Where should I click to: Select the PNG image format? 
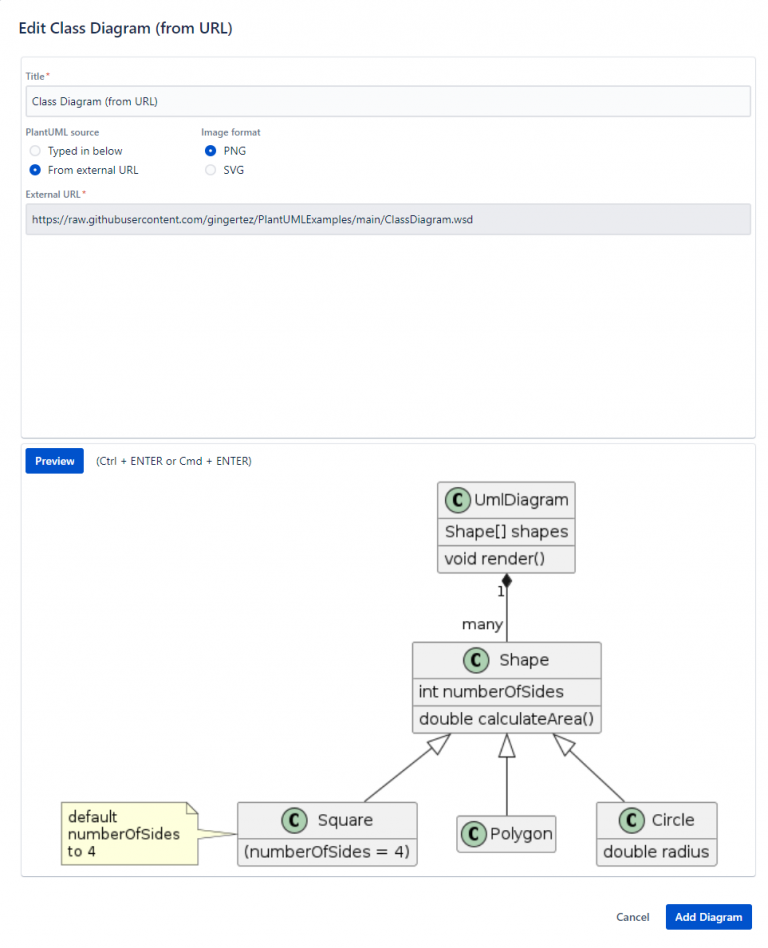click(x=209, y=150)
